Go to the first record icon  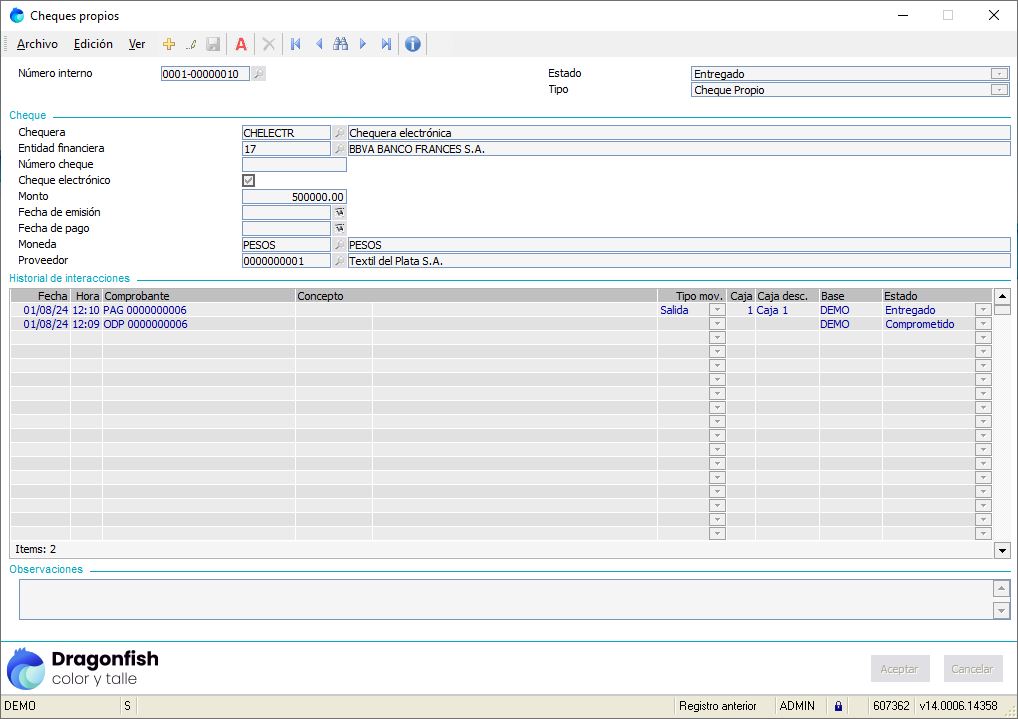click(x=296, y=44)
